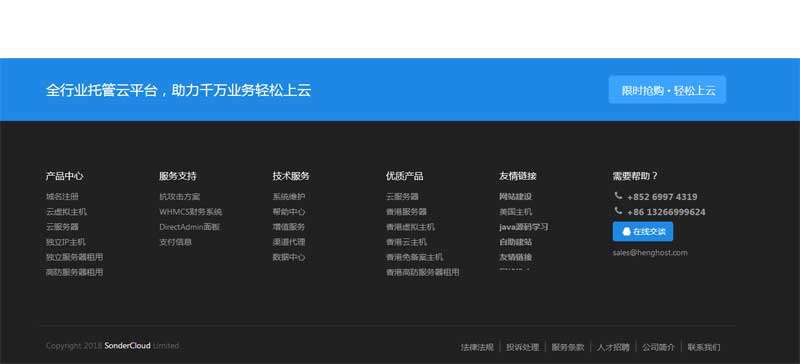Click the 增值服务 link
Viewport: 800px width, 364px height.
289,227
